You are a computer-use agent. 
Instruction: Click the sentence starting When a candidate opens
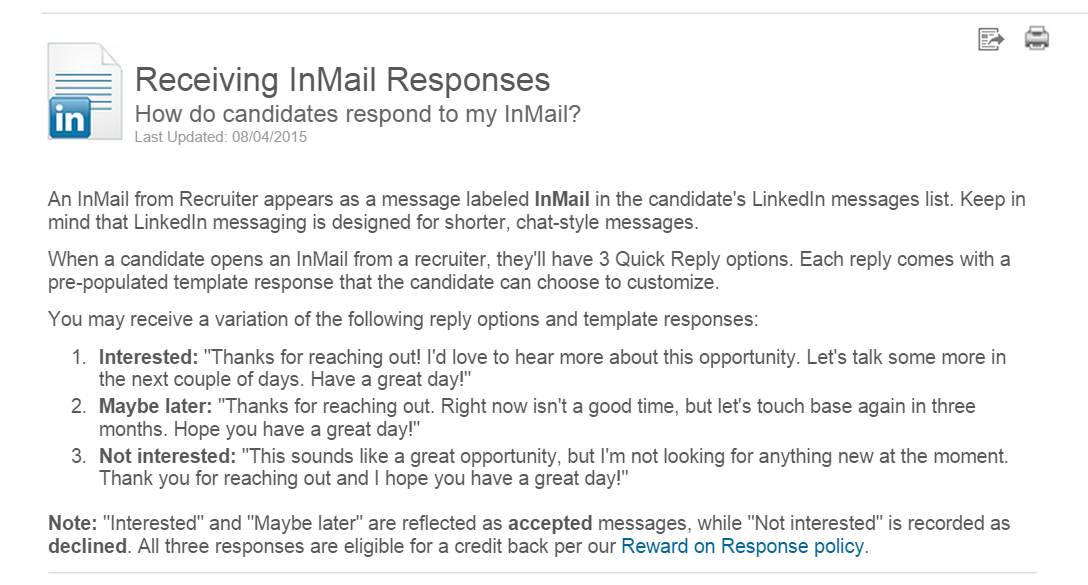pos(529,271)
